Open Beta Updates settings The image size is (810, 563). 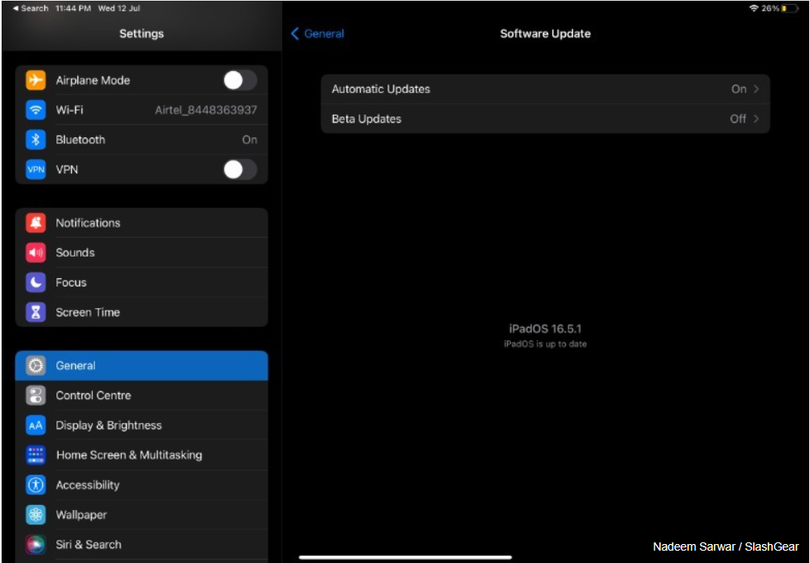(x=546, y=119)
